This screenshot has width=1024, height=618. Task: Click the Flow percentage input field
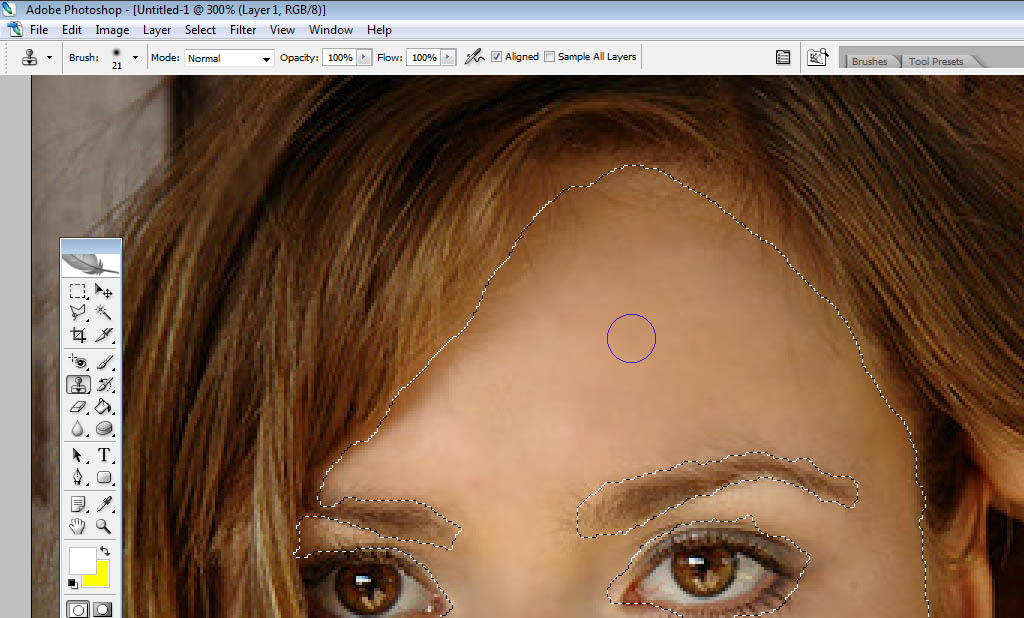click(423, 58)
